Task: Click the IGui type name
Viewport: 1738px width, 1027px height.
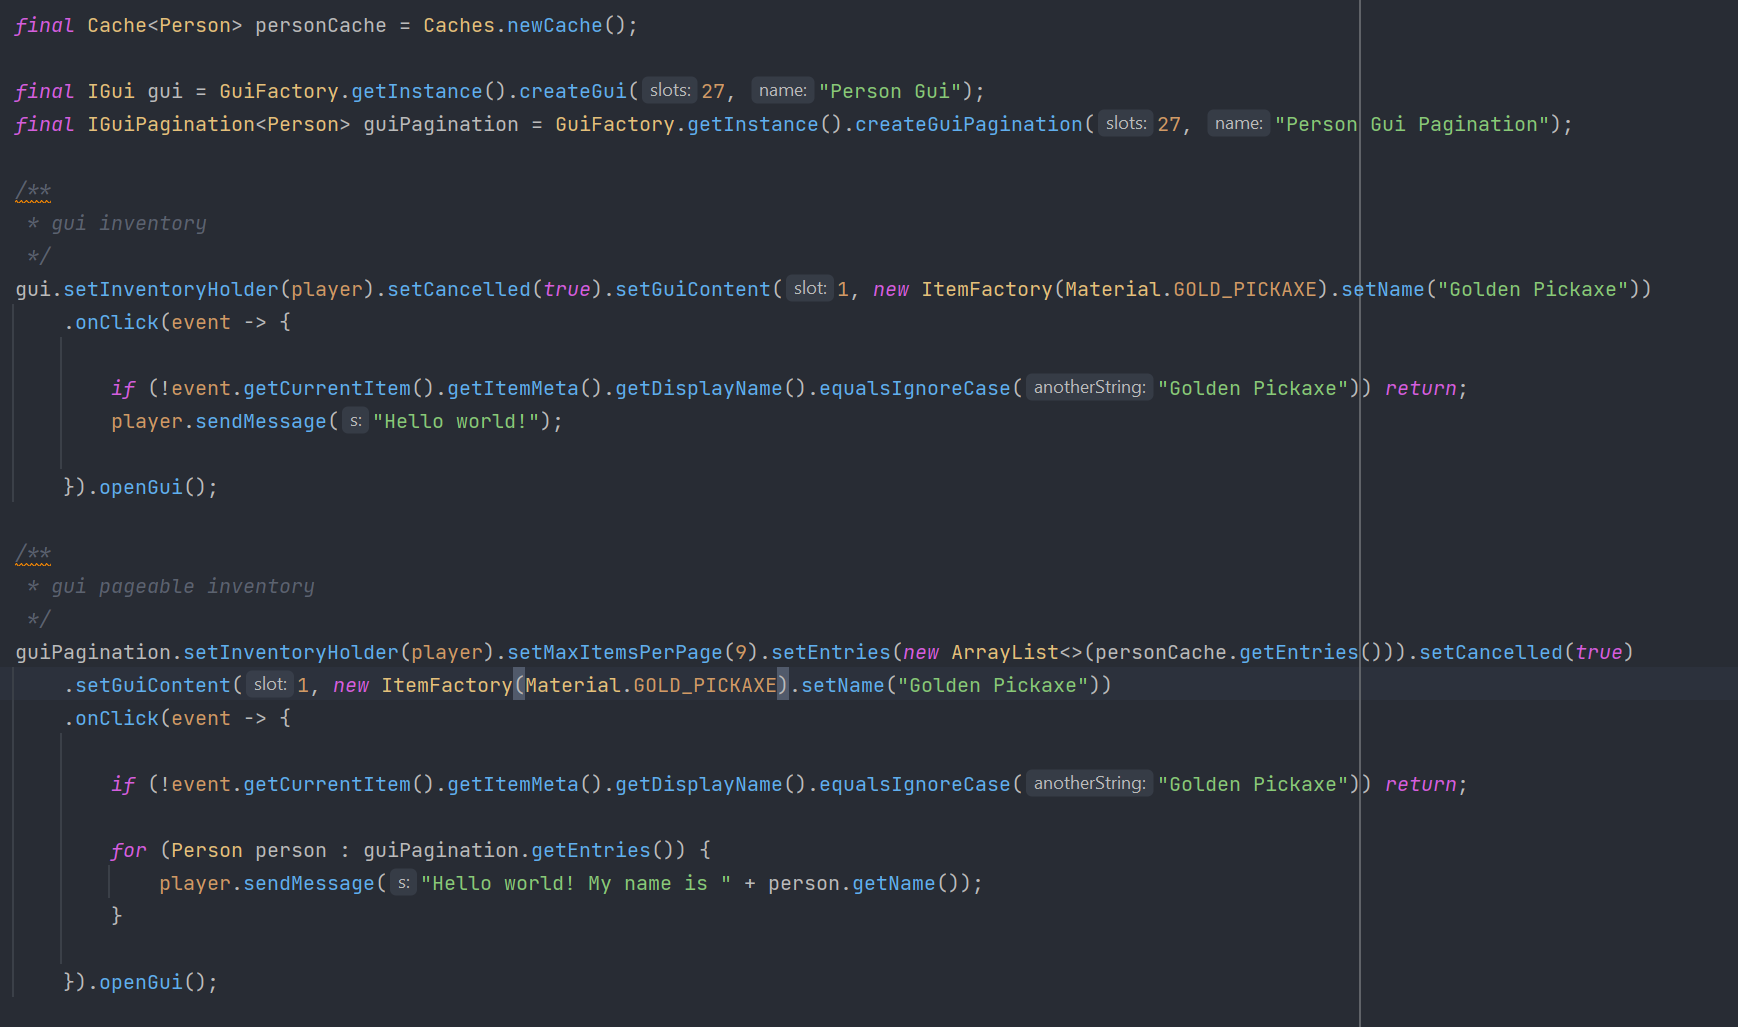Action: click(x=111, y=91)
